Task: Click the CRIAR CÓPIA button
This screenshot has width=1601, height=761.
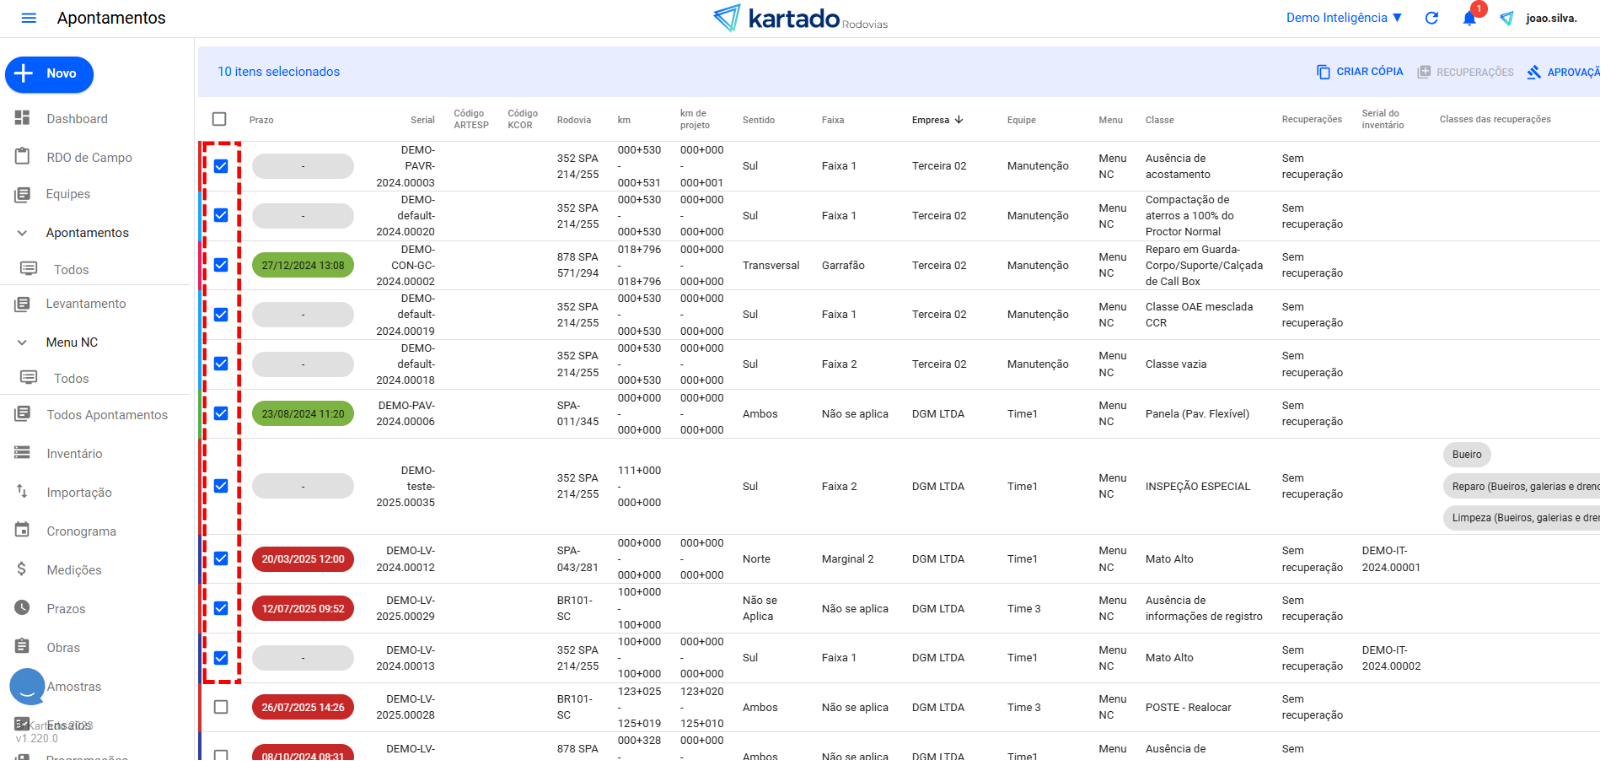Action: [x=1359, y=72]
